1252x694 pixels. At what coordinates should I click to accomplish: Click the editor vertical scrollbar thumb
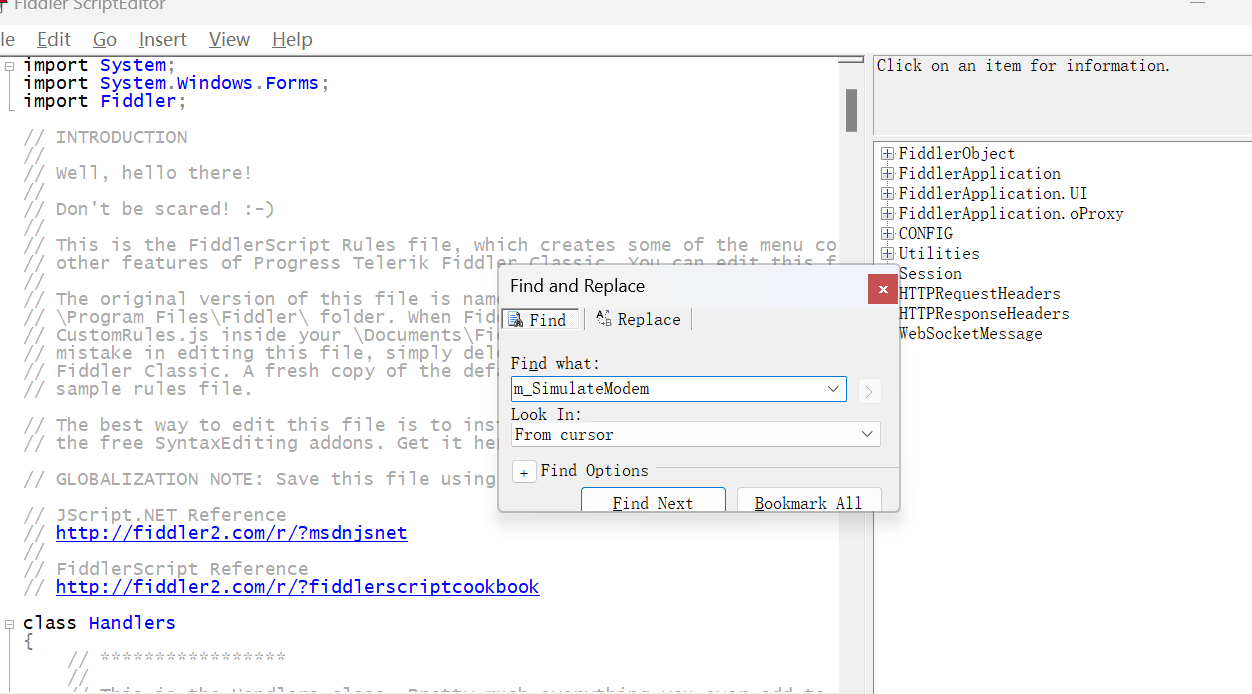pos(851,110)
